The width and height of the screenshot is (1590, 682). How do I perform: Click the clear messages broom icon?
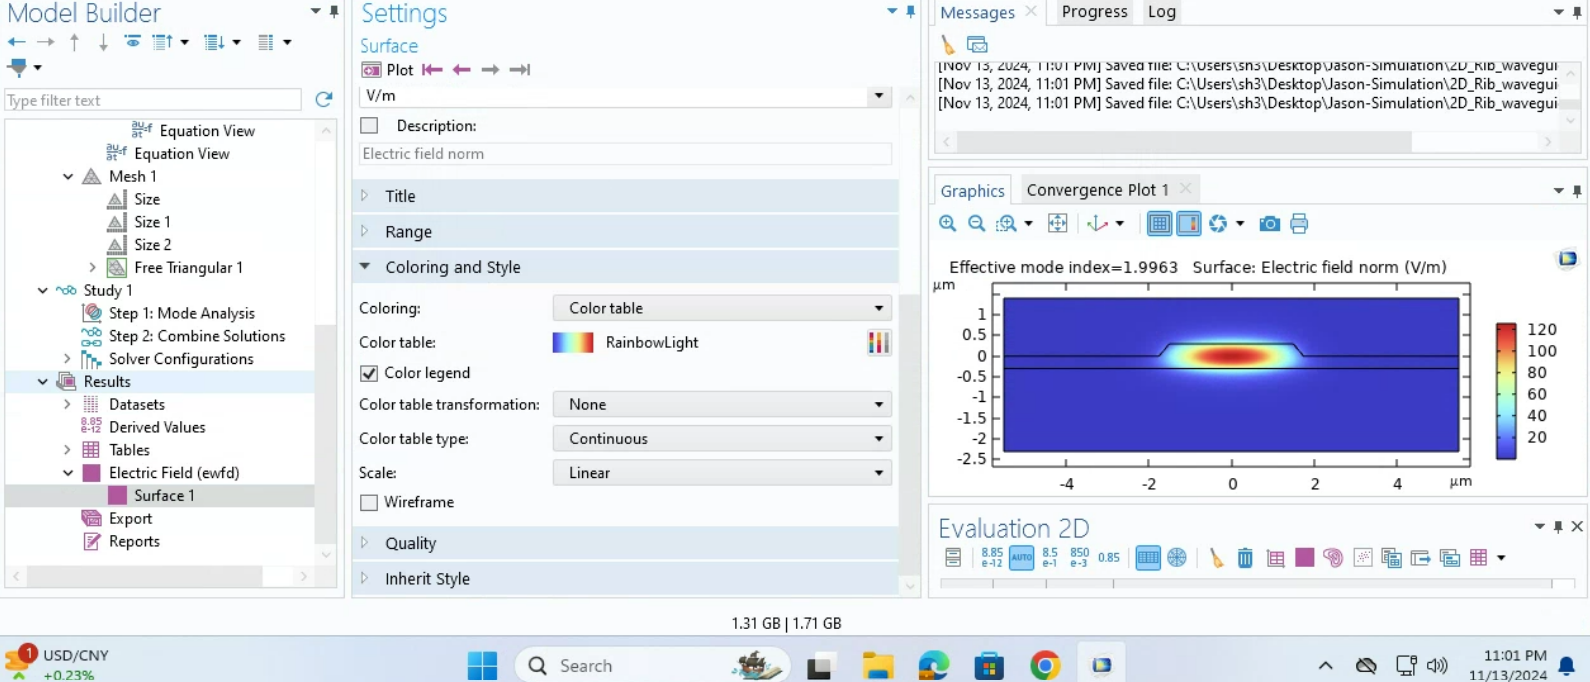click(948, 45)
